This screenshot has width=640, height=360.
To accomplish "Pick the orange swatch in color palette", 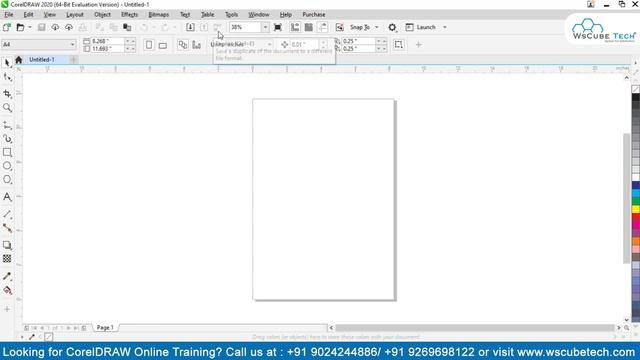I will [636, 241].
